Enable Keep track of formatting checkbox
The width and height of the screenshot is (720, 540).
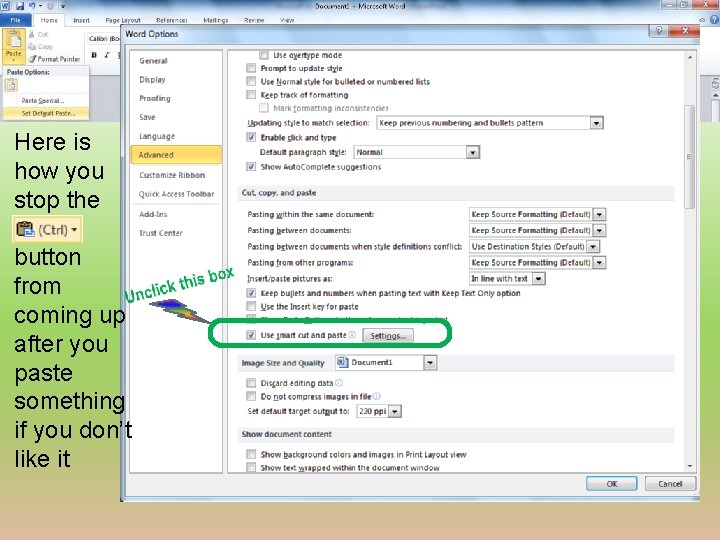coord(251,95)
